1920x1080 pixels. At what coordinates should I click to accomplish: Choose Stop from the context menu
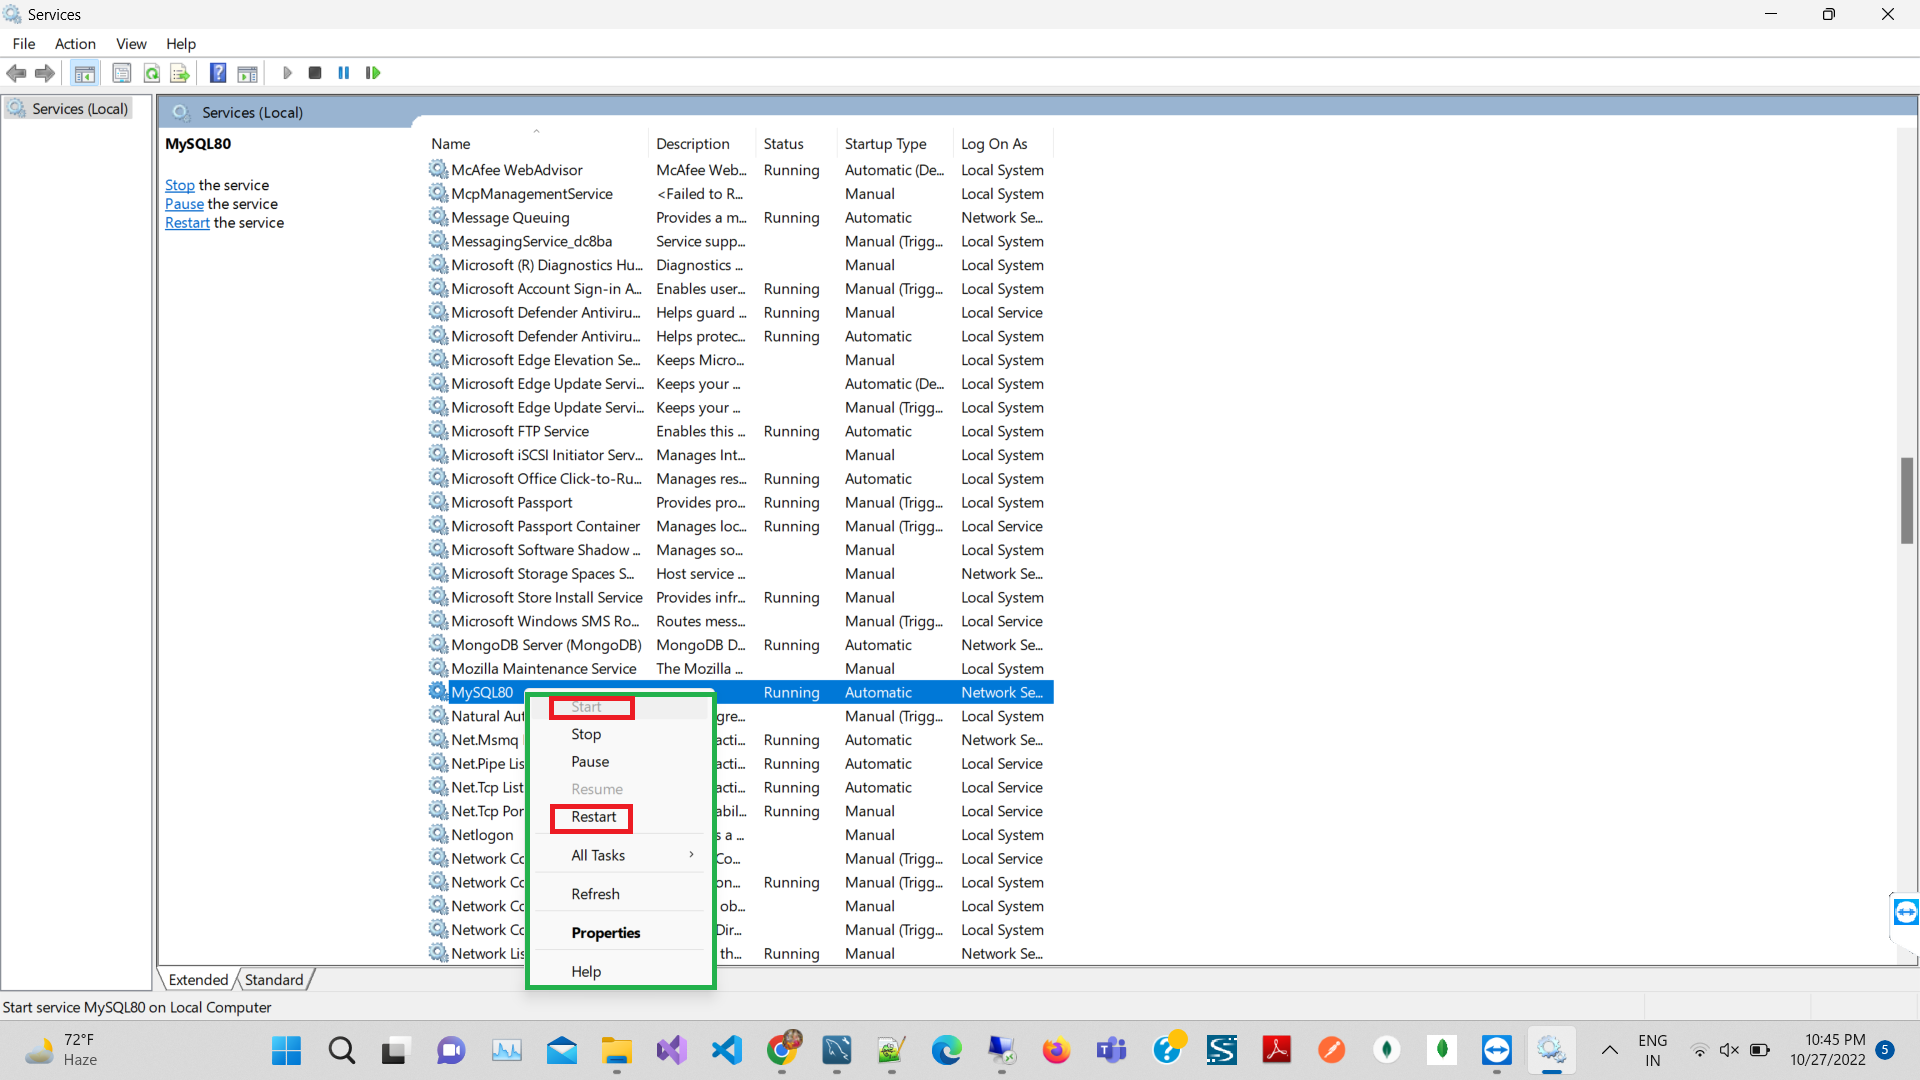tap(586, 734)
